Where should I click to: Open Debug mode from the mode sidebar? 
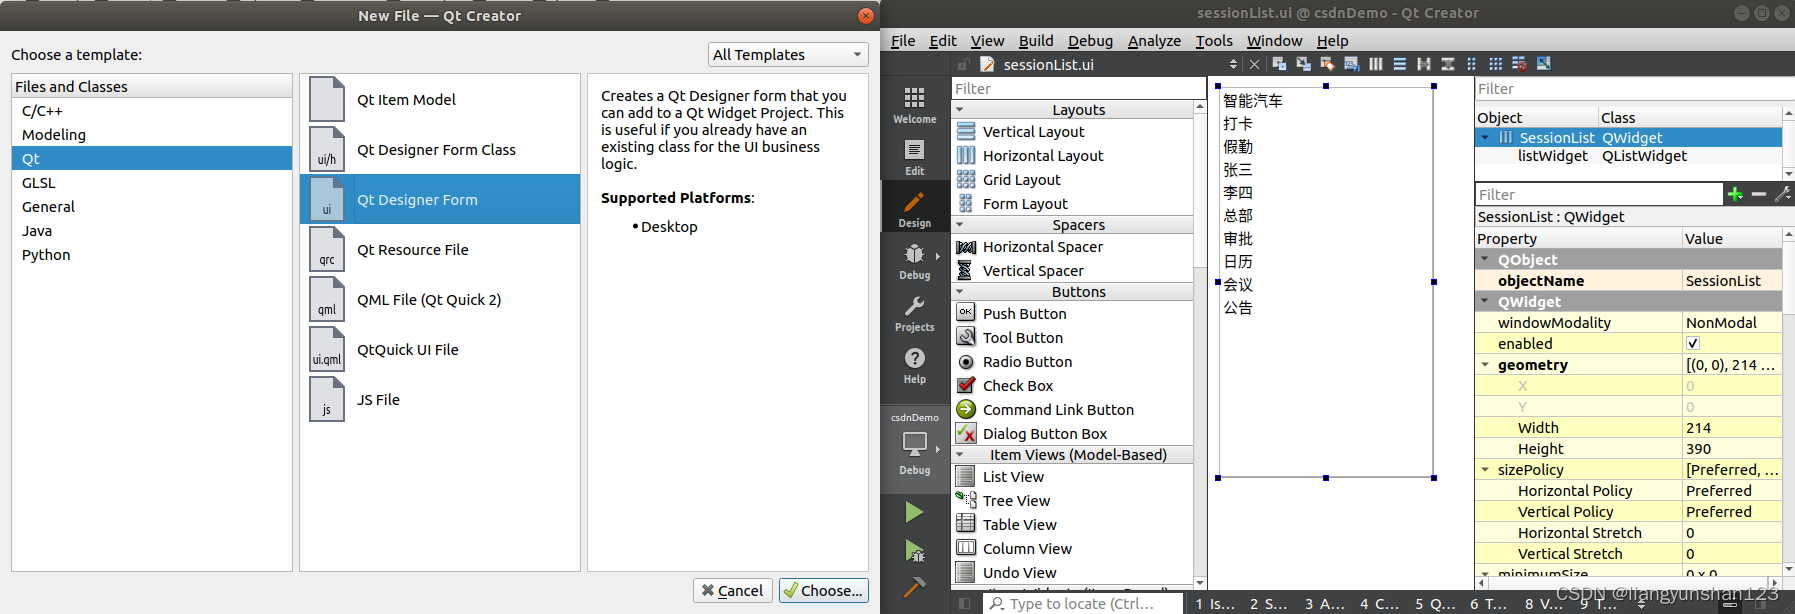pos(914,260)
